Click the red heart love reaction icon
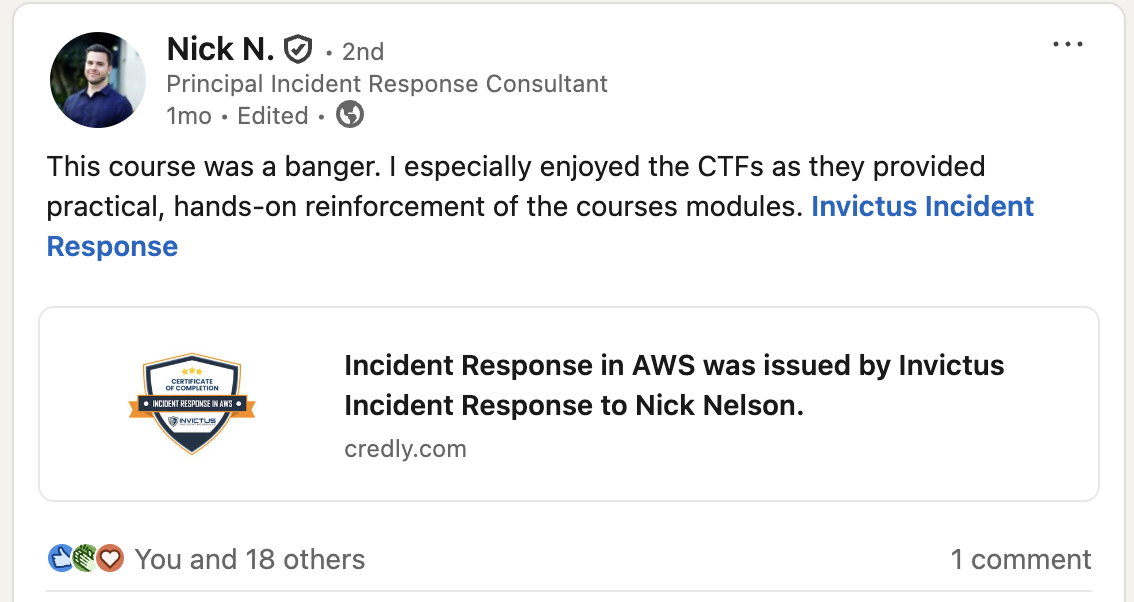This screenshot has height=602, width=1134. 110,559
